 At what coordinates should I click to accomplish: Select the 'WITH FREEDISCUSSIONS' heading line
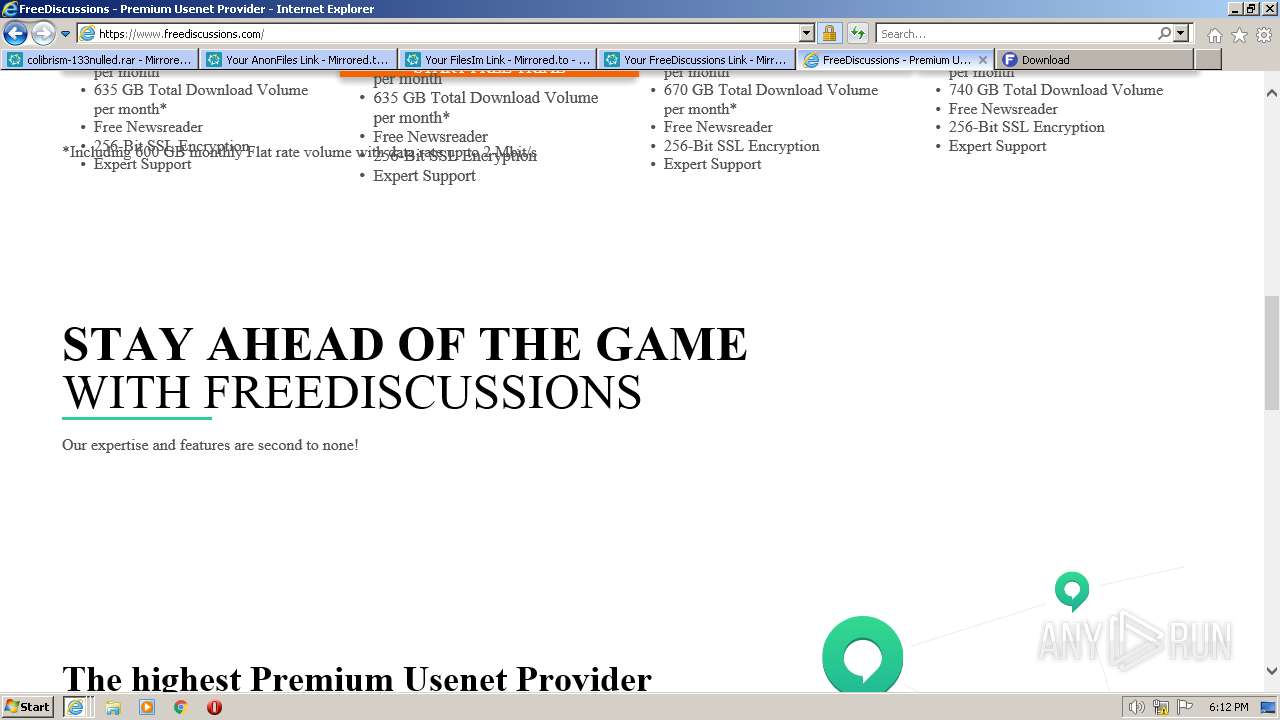(x=352, y=392)
